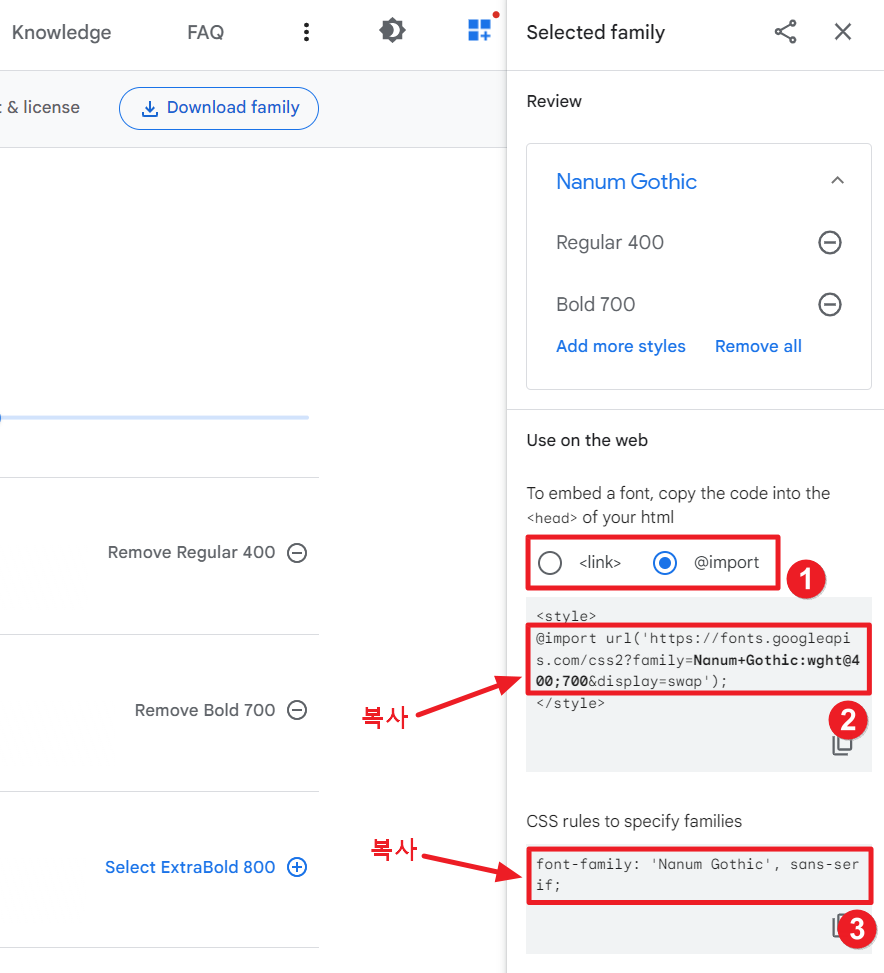
Task: Open the Nanum Gothic family link
Action: [x=626, y=181]
